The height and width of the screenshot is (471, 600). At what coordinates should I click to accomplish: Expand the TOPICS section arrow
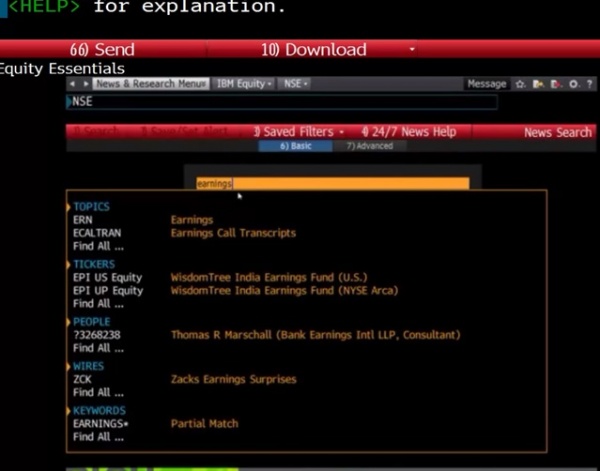68,207
